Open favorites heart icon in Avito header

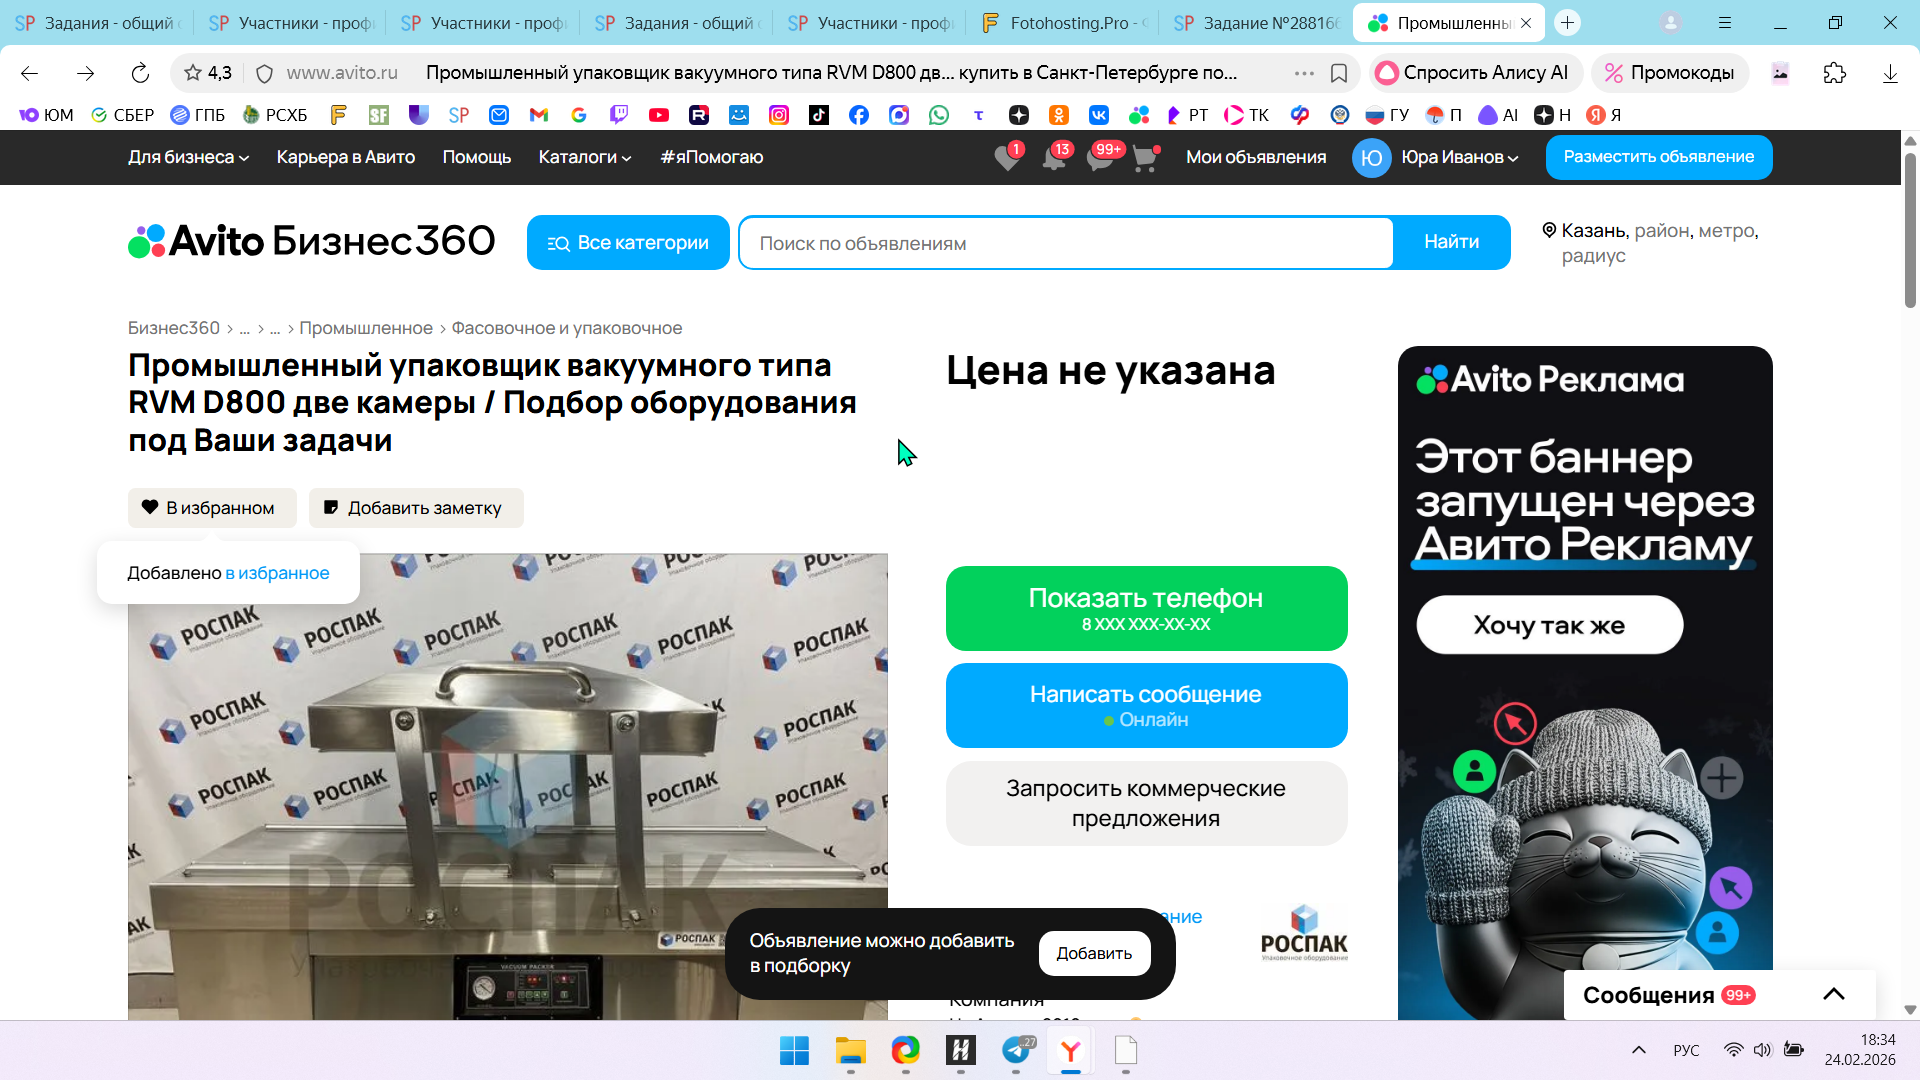click(x=1007, y=158)
